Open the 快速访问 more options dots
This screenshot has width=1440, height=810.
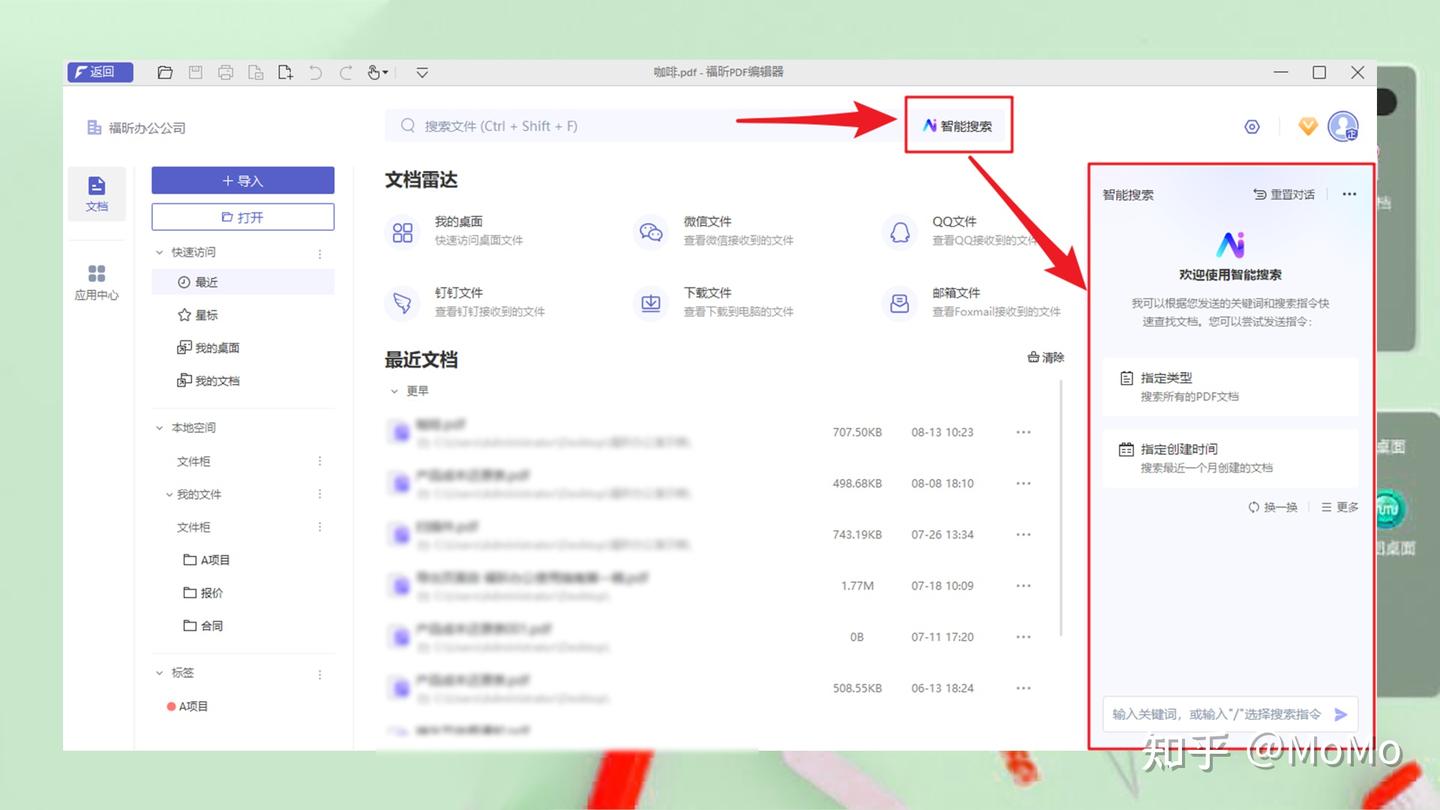click(320, 254)
